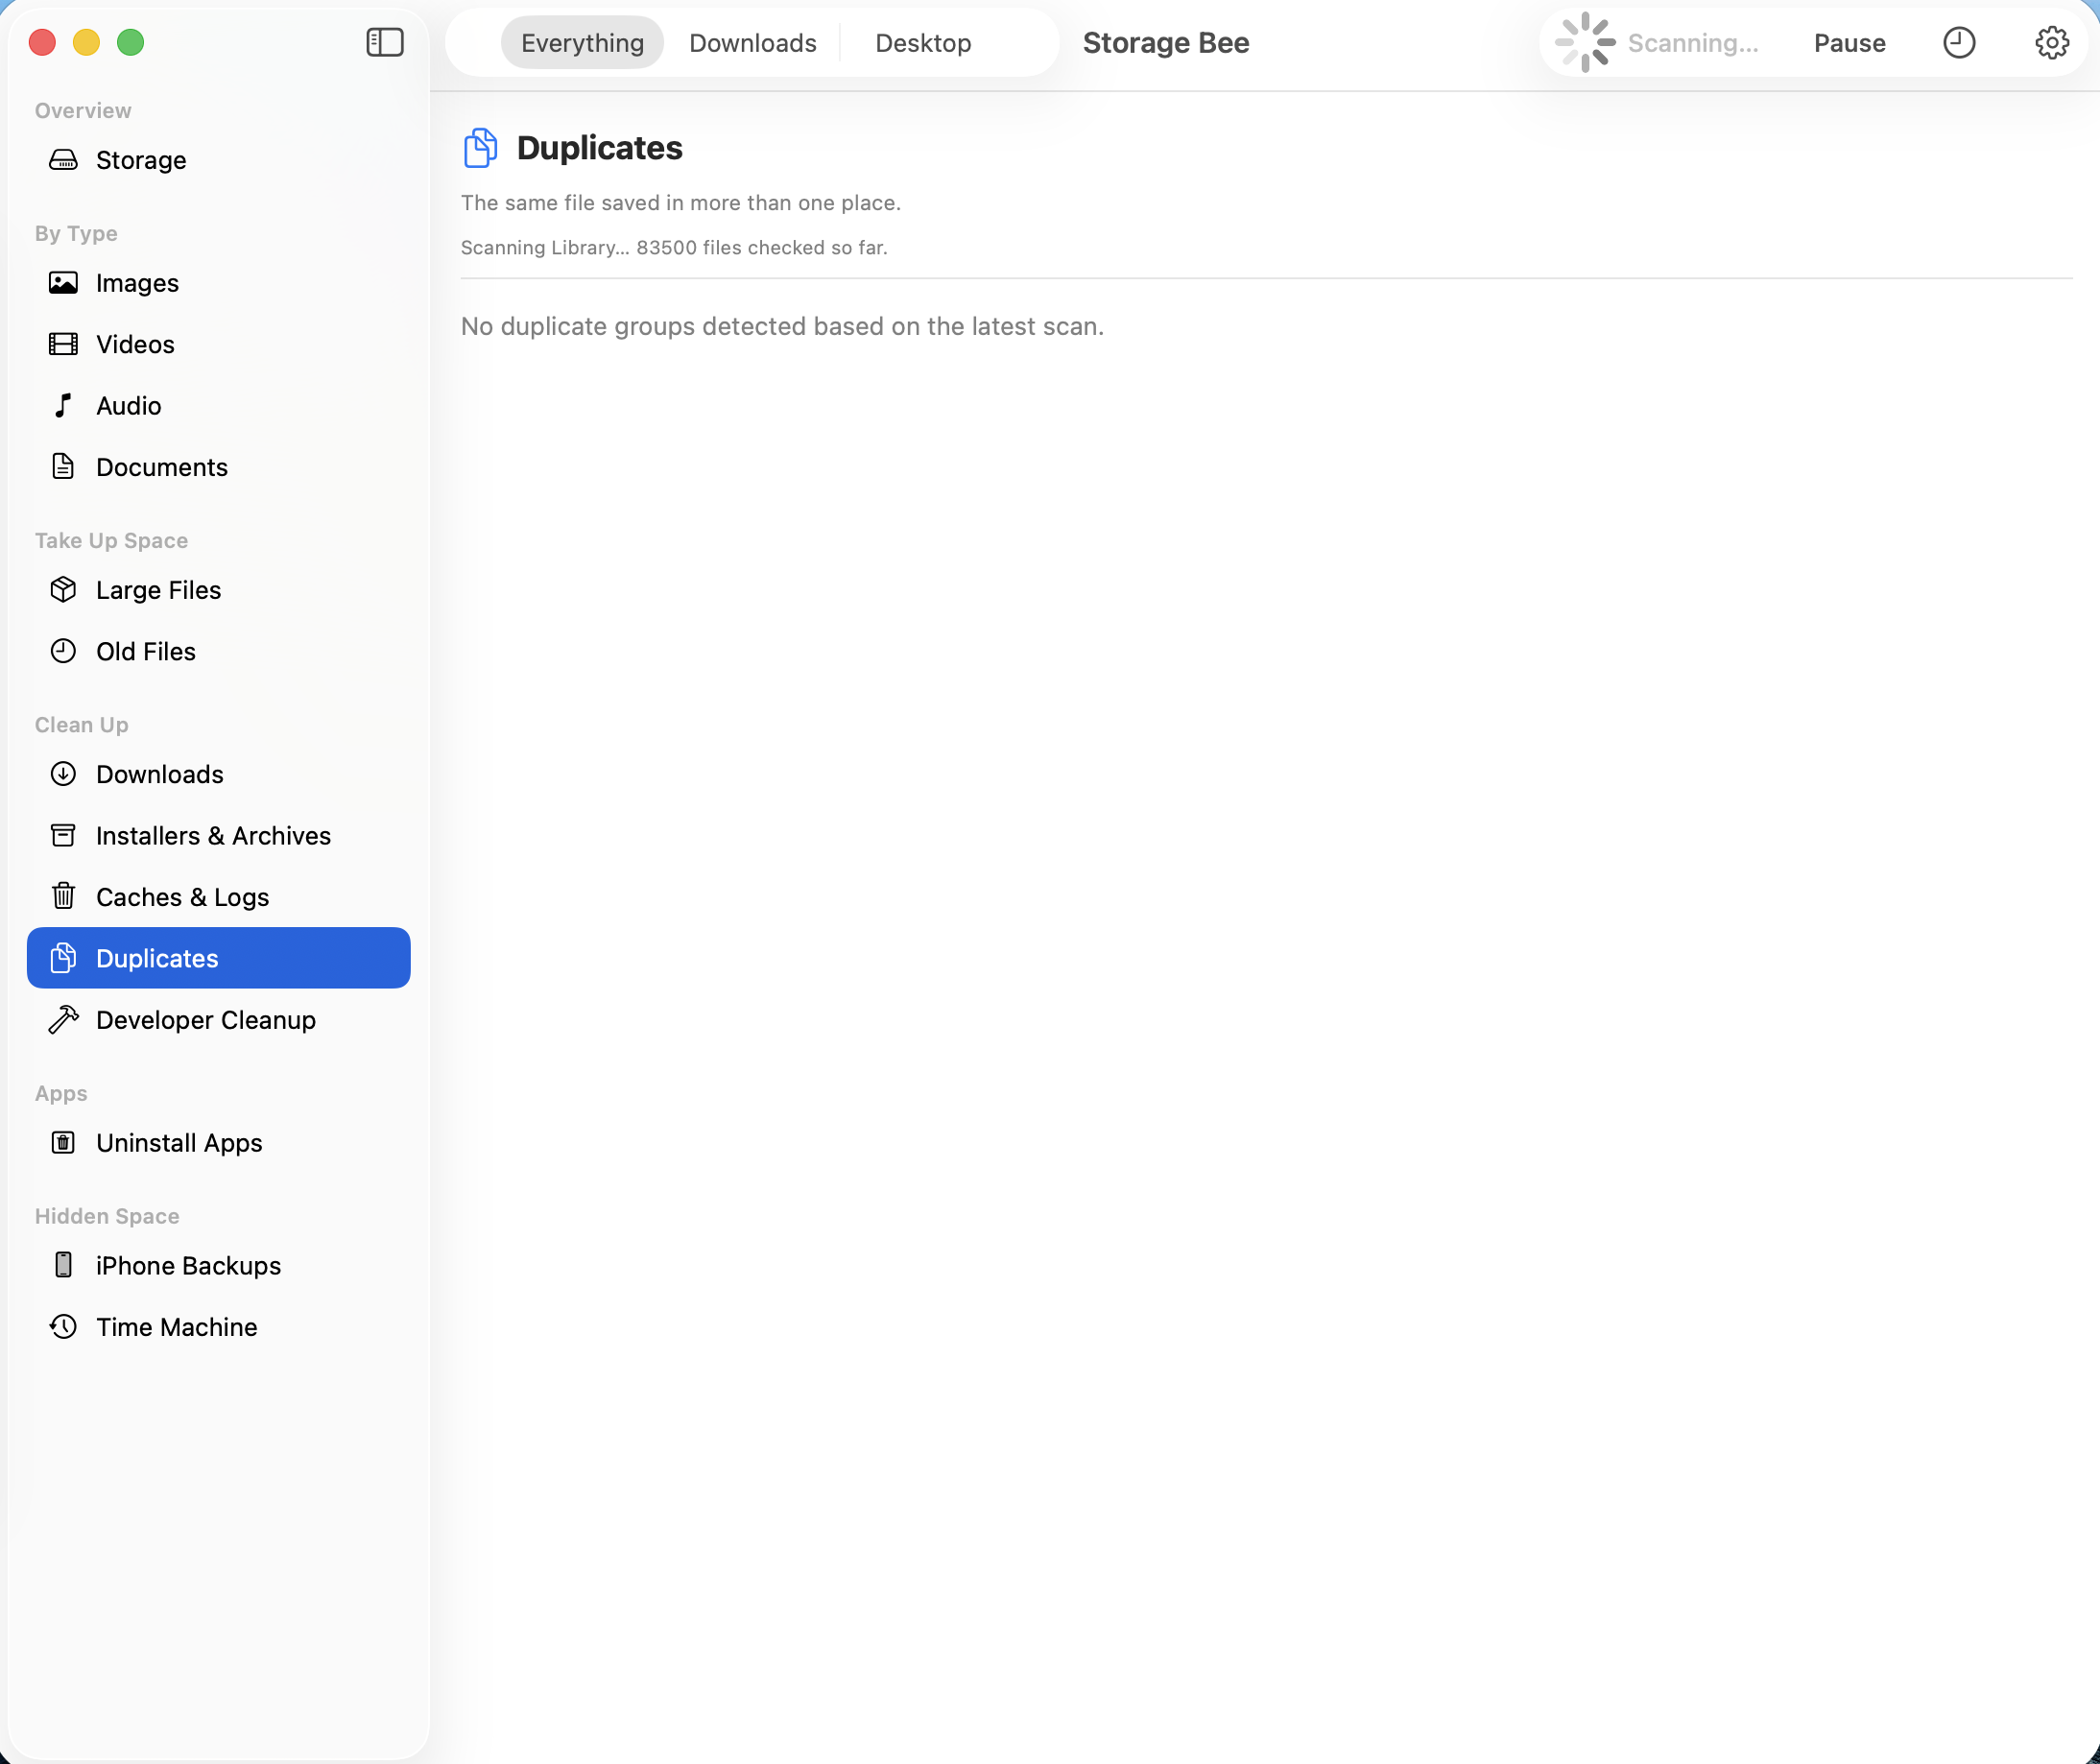Click the Clean Up section header
Screen dimensions: 2100x1764
[81, 724]
